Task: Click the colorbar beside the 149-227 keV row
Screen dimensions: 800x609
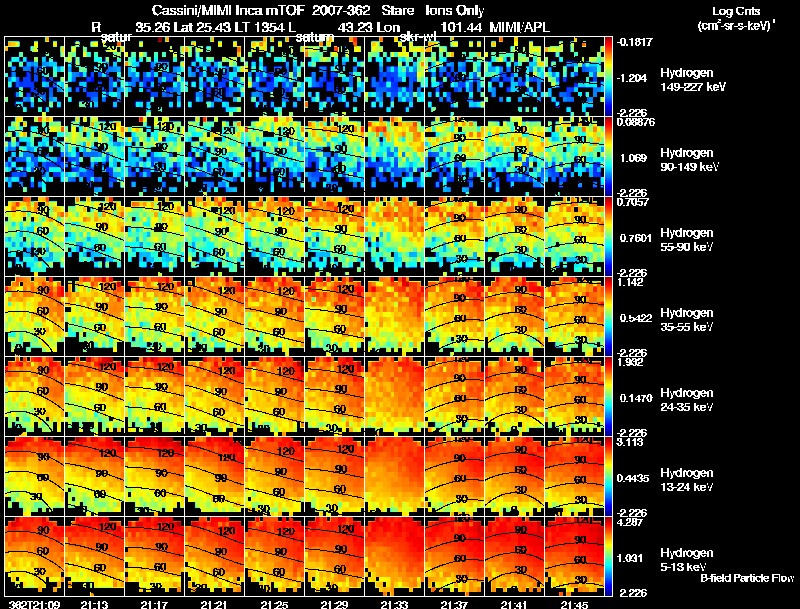Action: 608,76
